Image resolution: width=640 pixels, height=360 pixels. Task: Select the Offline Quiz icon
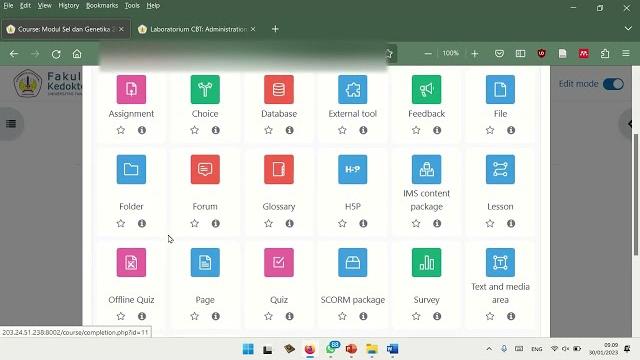tap(131, 262)
